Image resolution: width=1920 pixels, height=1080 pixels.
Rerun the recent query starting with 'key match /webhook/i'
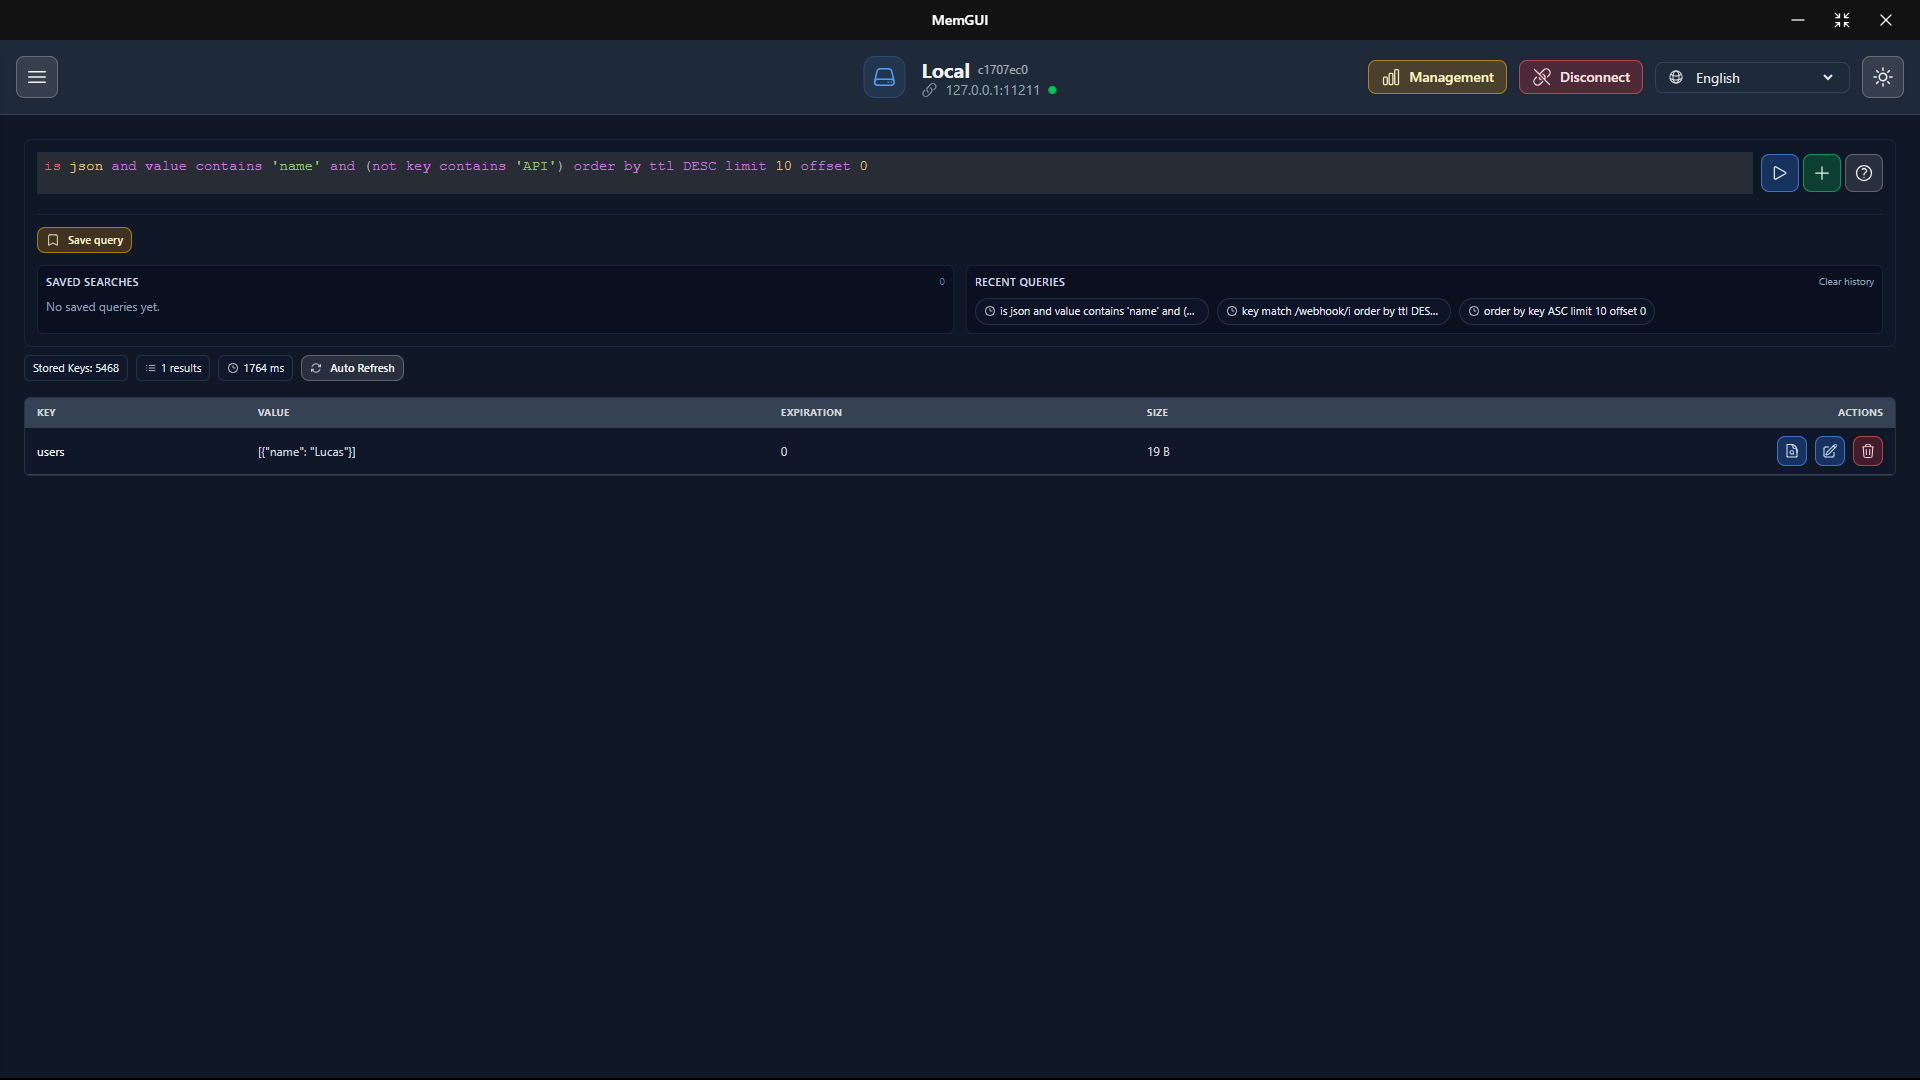click(x=1333, y=311)
